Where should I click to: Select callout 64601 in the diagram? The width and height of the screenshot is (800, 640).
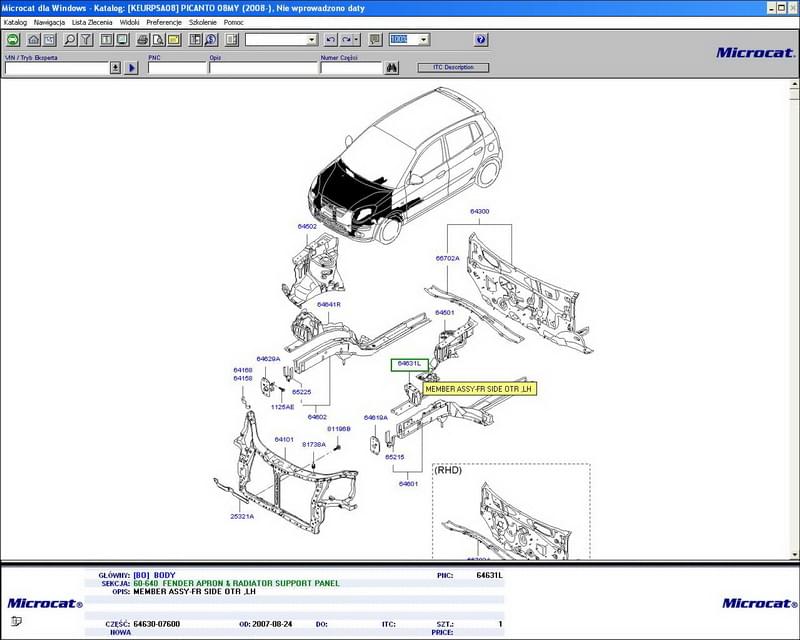tap(408, 484)
